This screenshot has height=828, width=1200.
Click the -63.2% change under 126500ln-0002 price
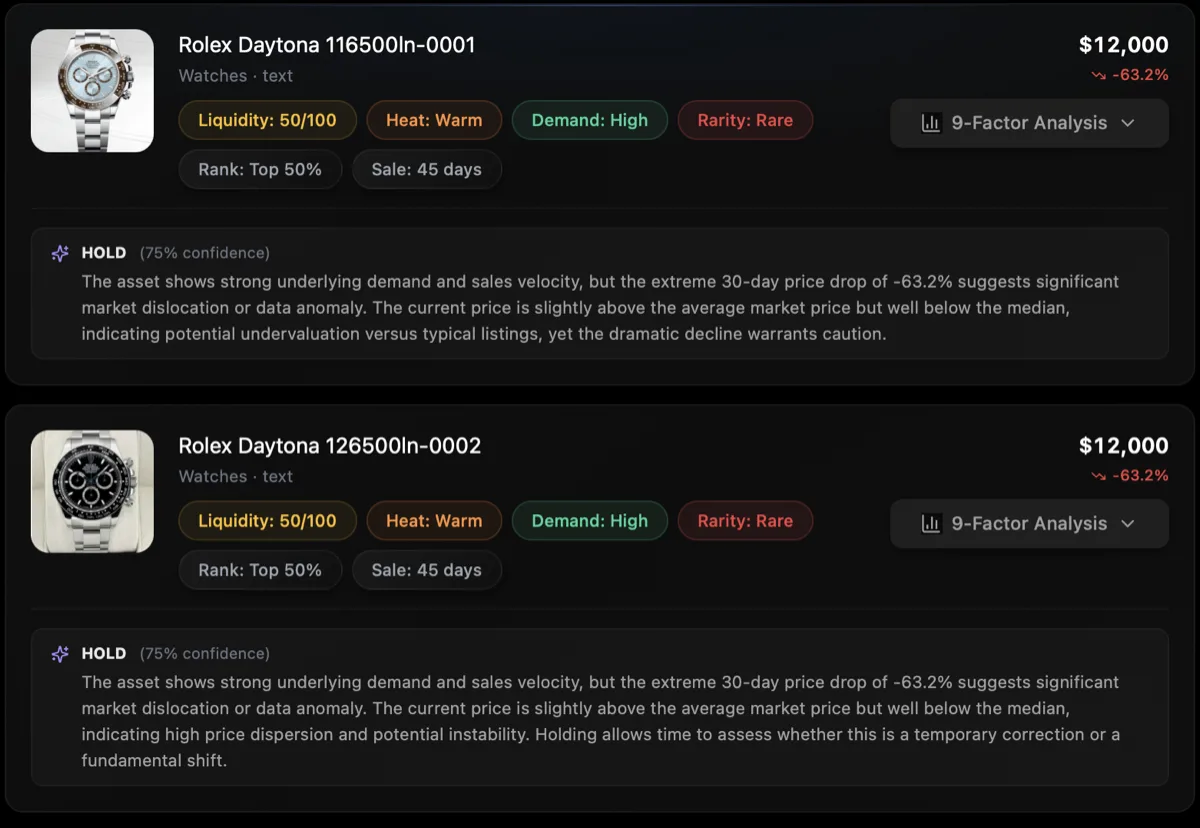click(x=1140, y=476)
